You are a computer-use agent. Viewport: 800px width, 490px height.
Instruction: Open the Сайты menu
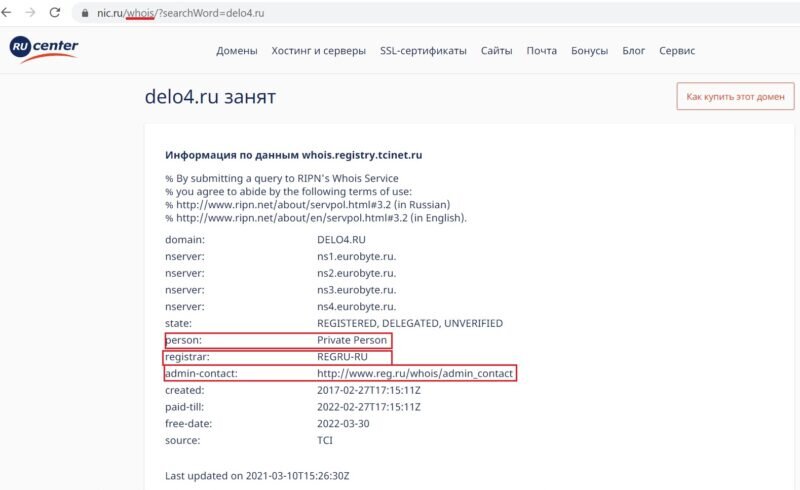496,51
